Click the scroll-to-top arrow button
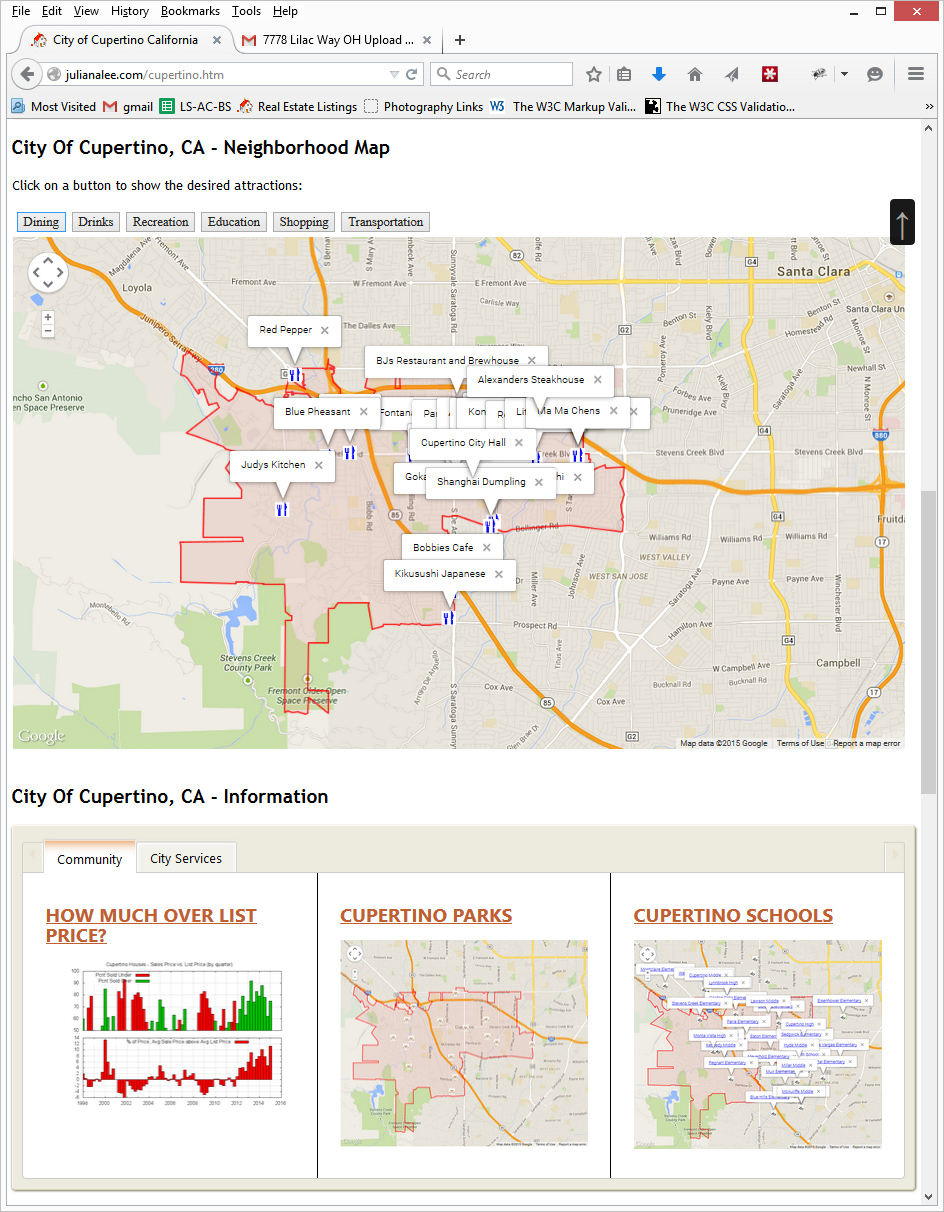This screenshot has width=944, height=1212. coord(902,222)
